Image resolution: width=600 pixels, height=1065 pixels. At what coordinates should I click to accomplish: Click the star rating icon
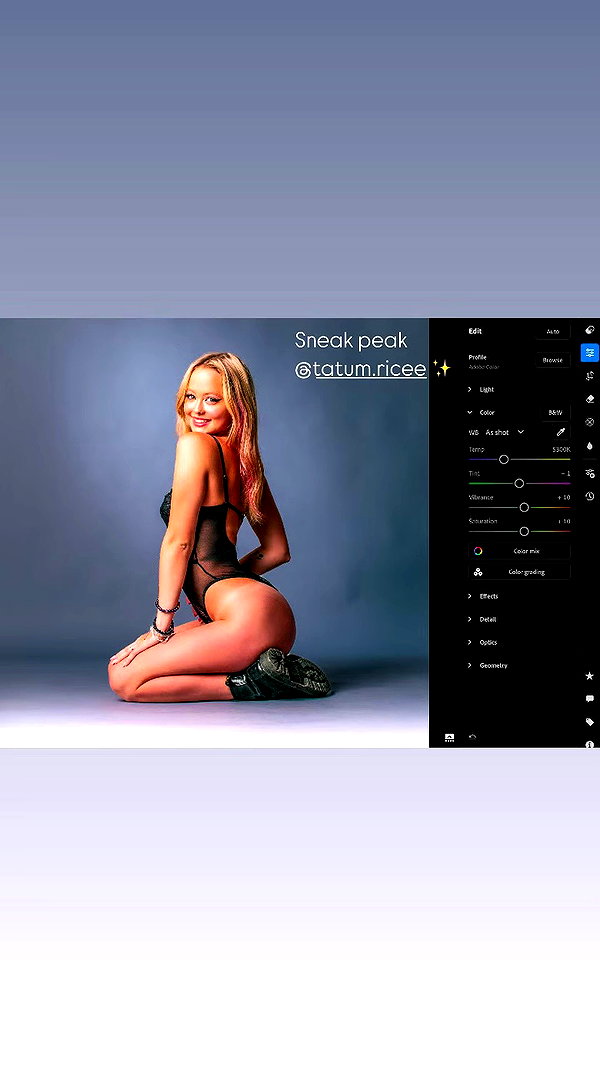click(x=589, y=676)
